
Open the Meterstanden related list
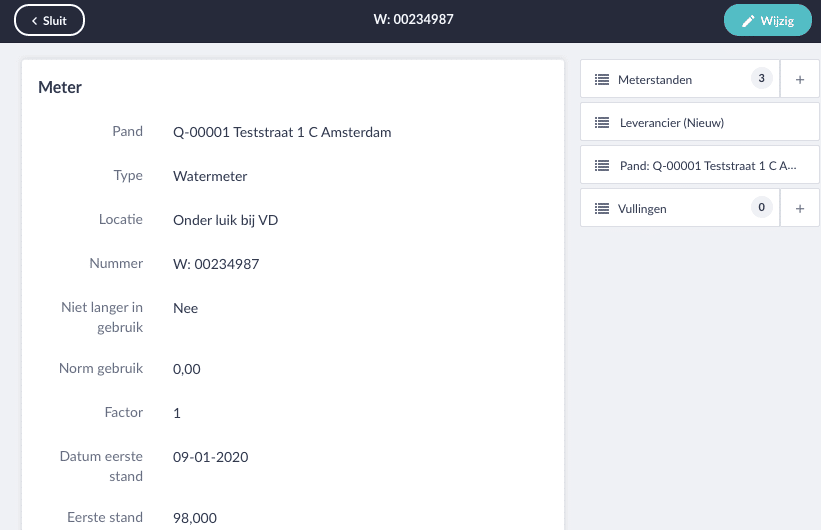[x=680, y=79]
